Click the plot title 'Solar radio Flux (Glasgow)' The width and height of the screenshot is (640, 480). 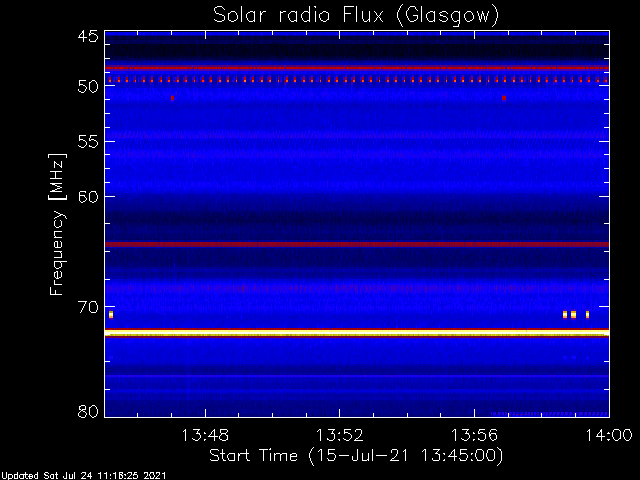356,15
